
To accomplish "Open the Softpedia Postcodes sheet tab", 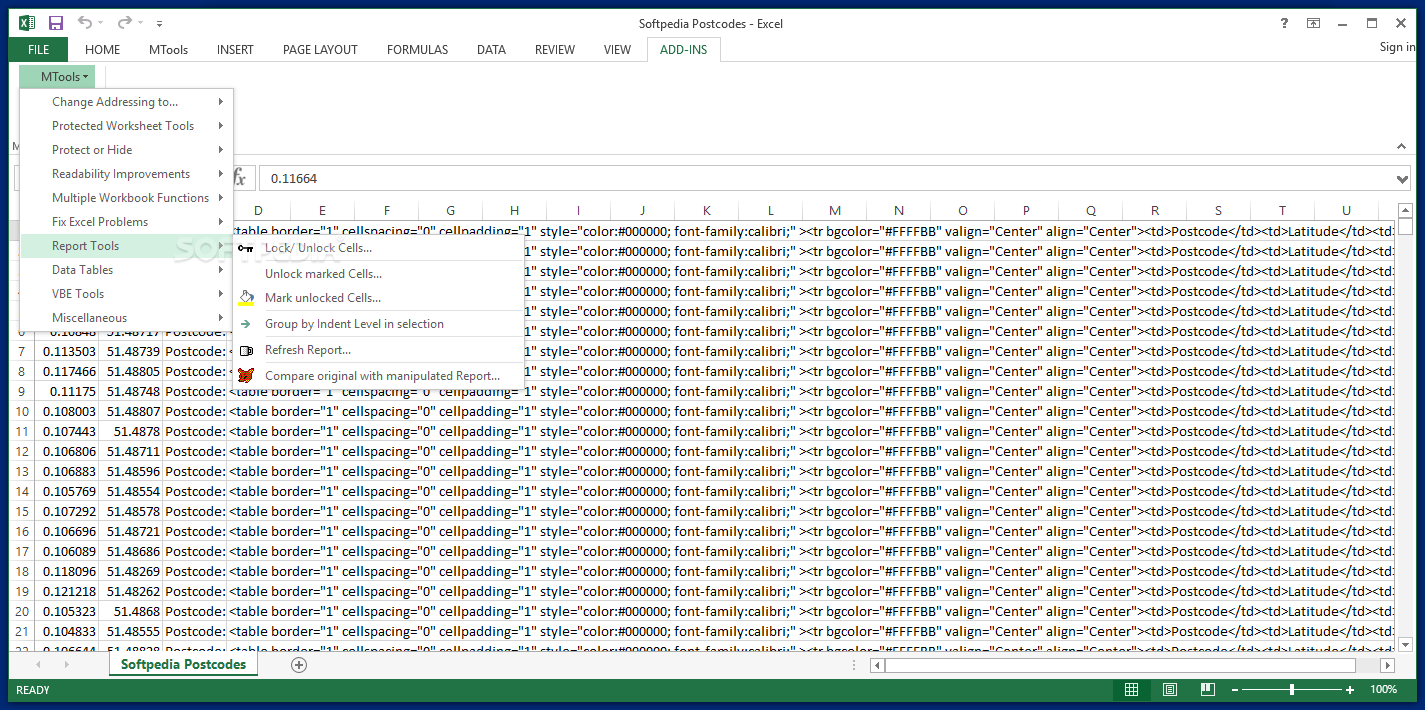I will (x=183, y=664).
